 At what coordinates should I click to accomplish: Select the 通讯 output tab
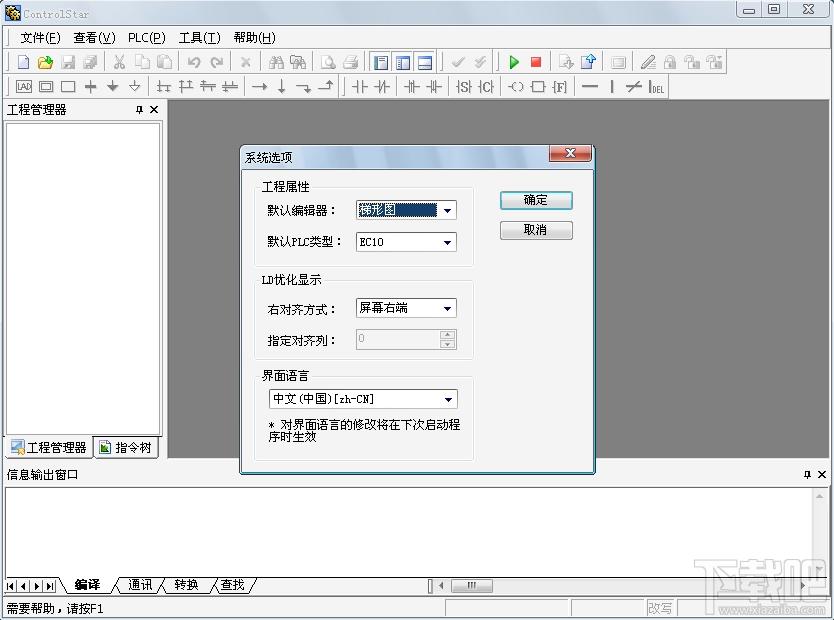click(140, 585)
